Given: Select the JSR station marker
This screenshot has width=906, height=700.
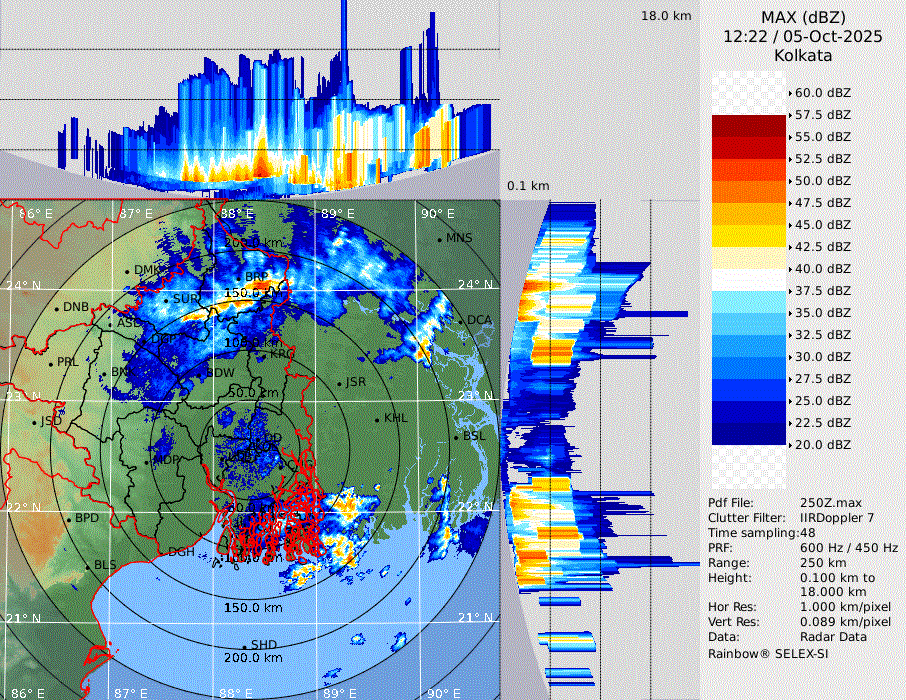Looking at the screenshot, I should pos(338,383).
